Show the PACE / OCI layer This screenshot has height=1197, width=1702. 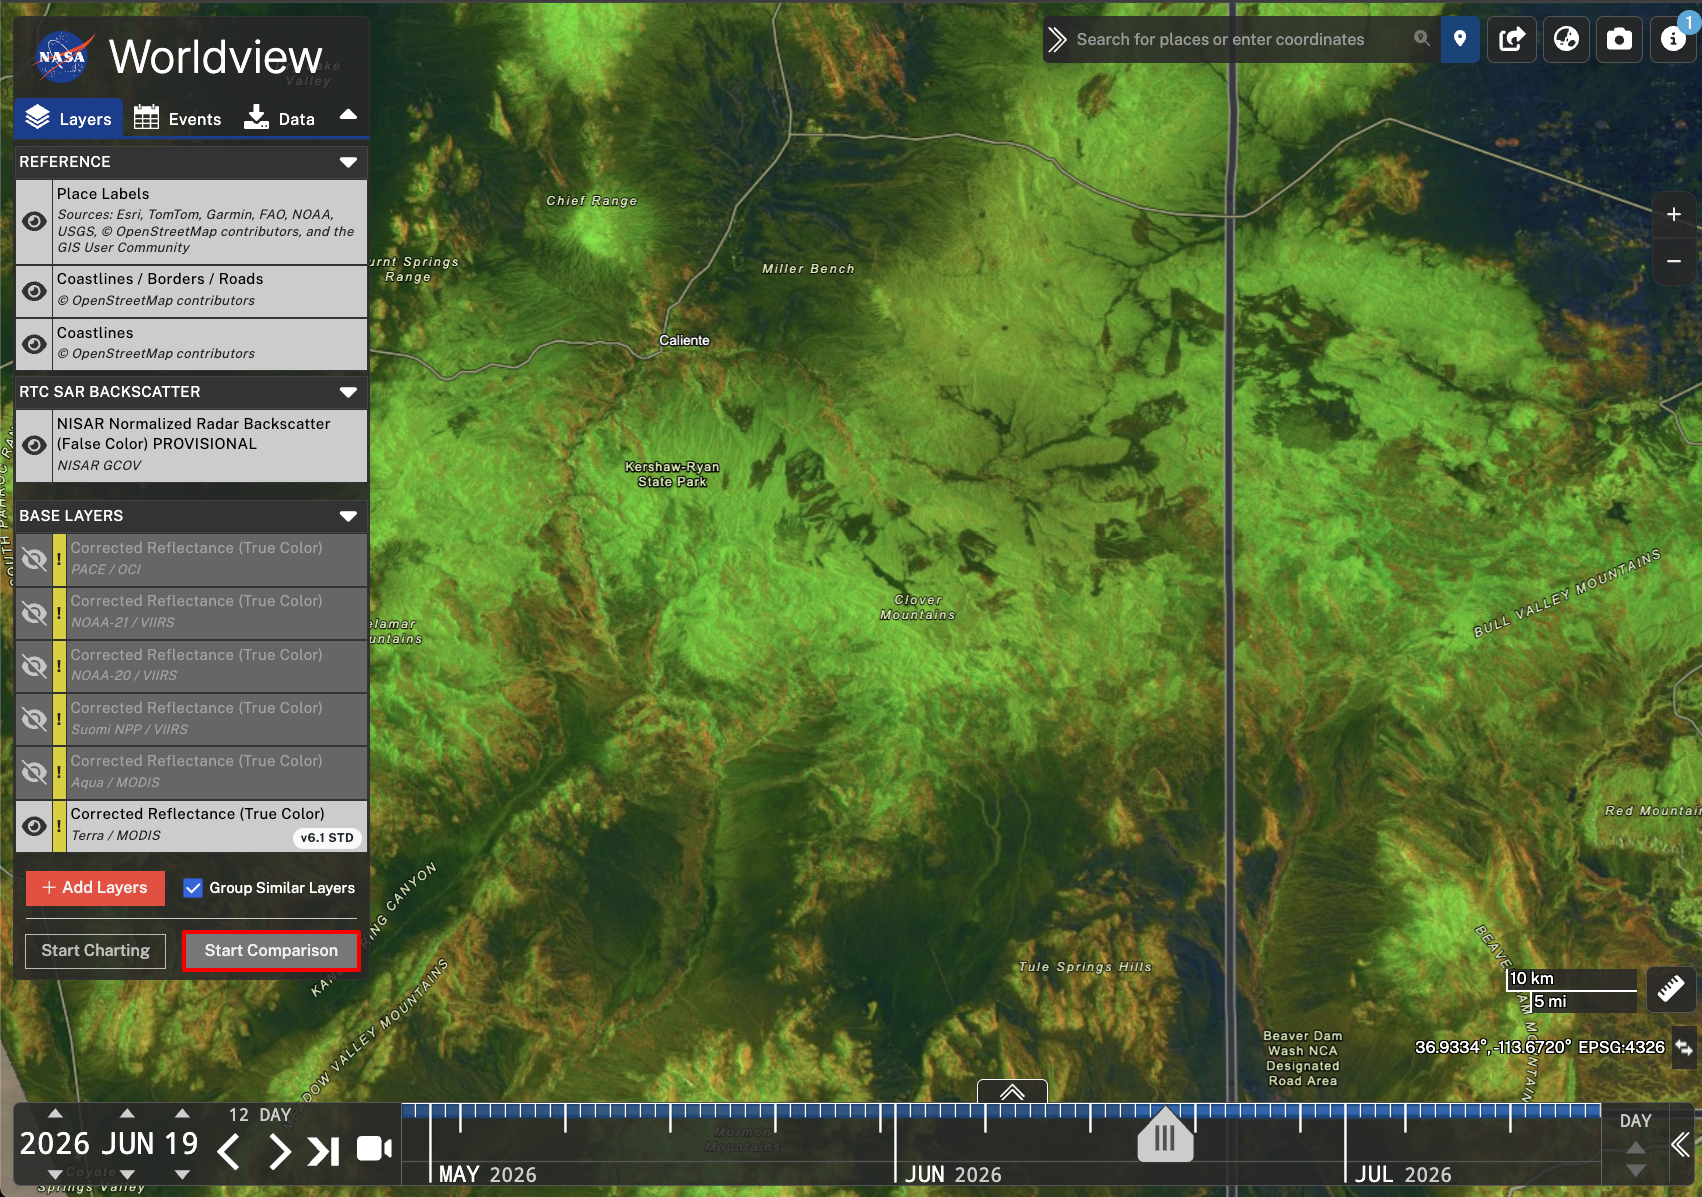(34, 559)
